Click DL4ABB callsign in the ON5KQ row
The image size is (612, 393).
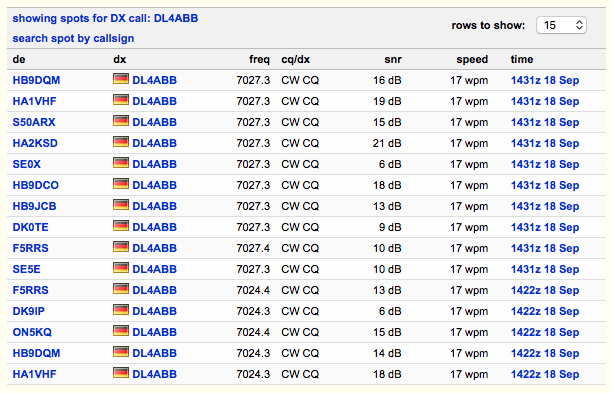(x=155, y=333)
